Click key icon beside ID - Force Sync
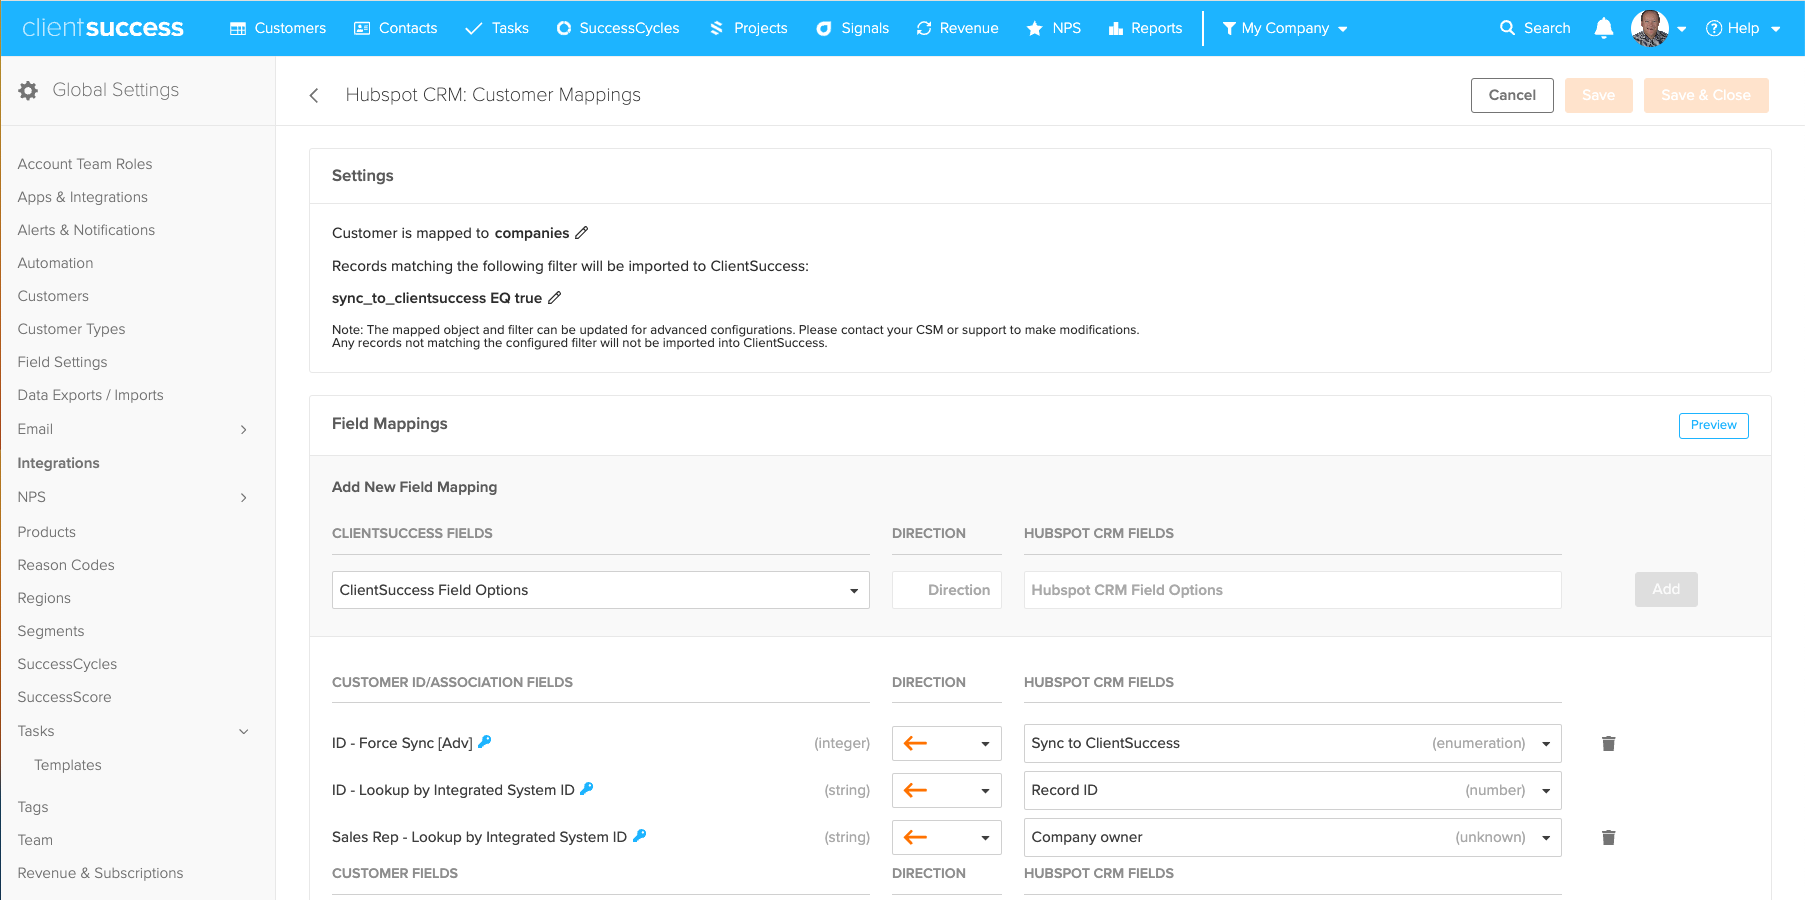The image size is (1805, 900). coord(485,741)
